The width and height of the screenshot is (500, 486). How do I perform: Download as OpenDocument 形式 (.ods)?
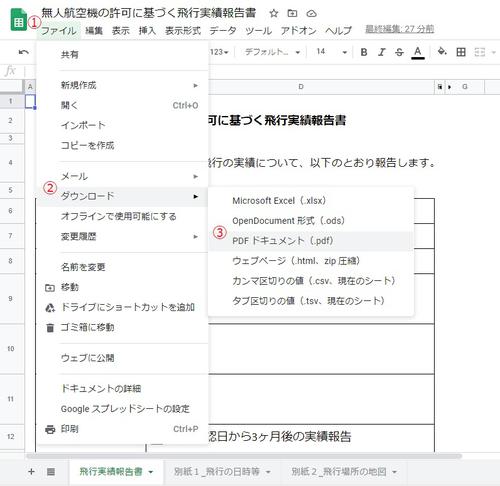click(x=311, y=221)
